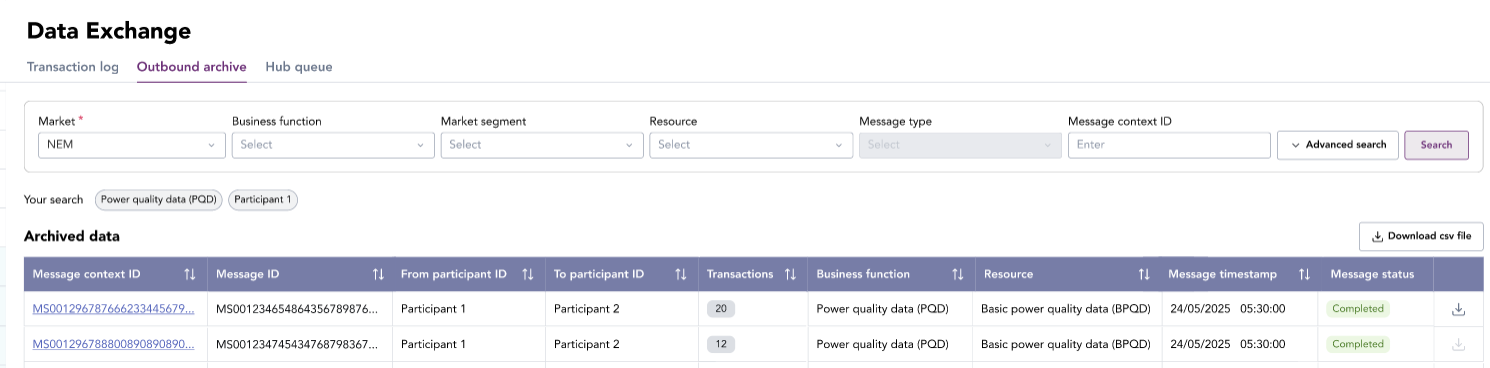
Task: Switch to Transaction log tab
Action: click(x=73, y=67)
